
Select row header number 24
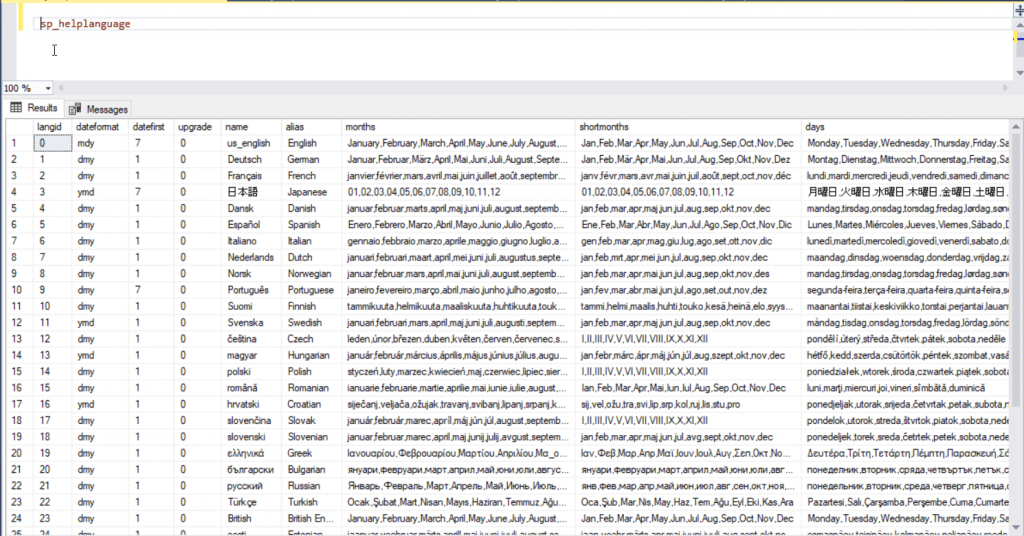click(20, 518)
